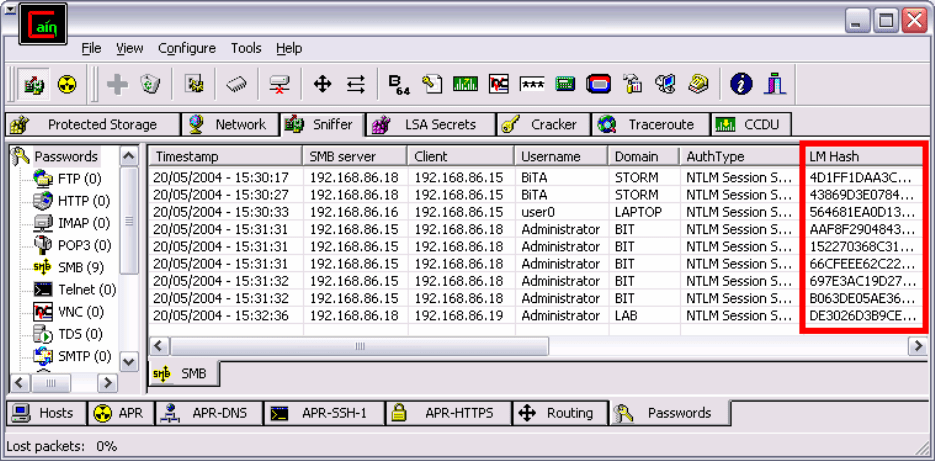This screenshot has width=935, height=461.
Task: Sort by the Domain column header
Action: coord(644,156)
